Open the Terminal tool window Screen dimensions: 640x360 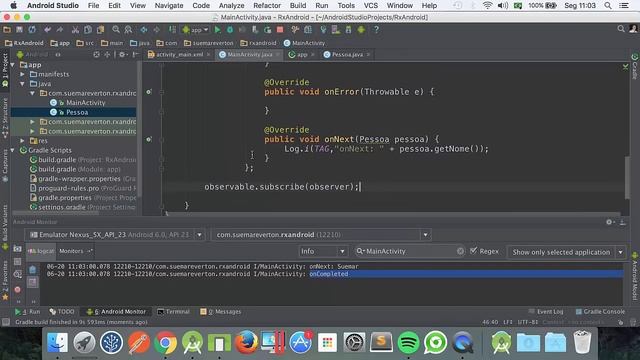click(x=173, y=311)
